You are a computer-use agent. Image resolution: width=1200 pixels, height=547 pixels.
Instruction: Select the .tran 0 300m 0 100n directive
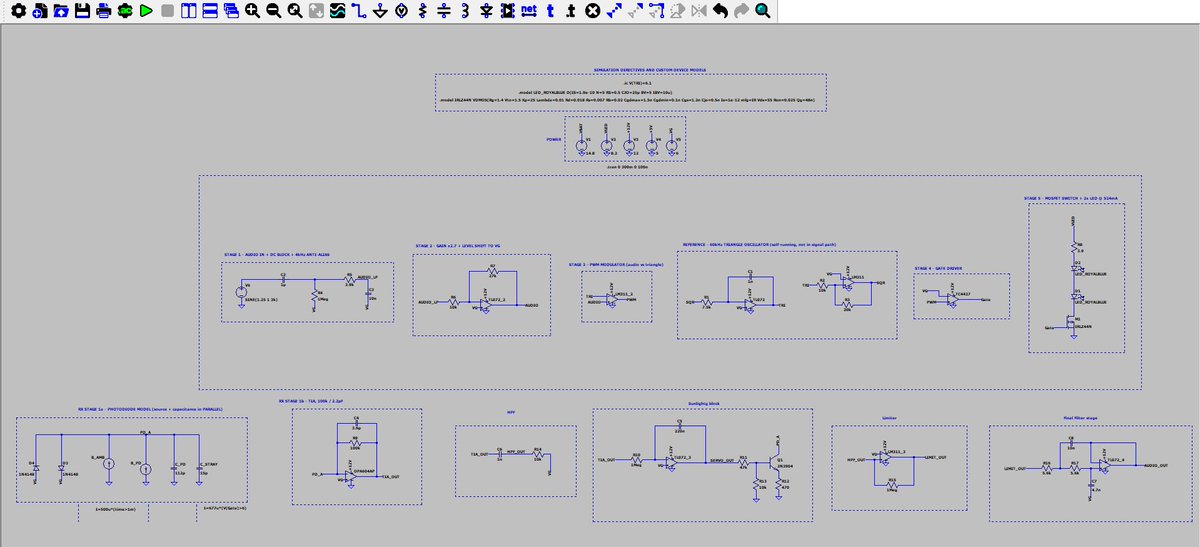point(628,167)
